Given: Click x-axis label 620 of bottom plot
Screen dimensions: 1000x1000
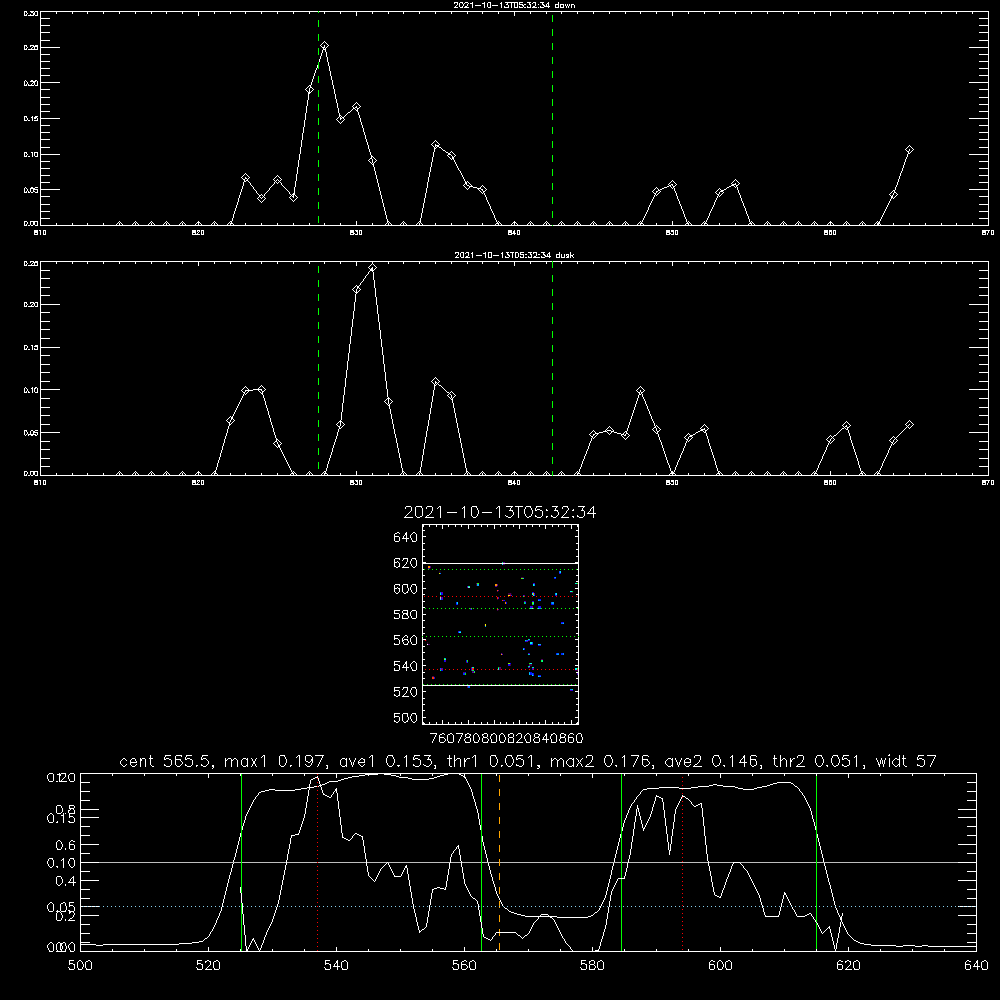Looking at the screenshot, I should pyautogui.click(x=848, y=966).
